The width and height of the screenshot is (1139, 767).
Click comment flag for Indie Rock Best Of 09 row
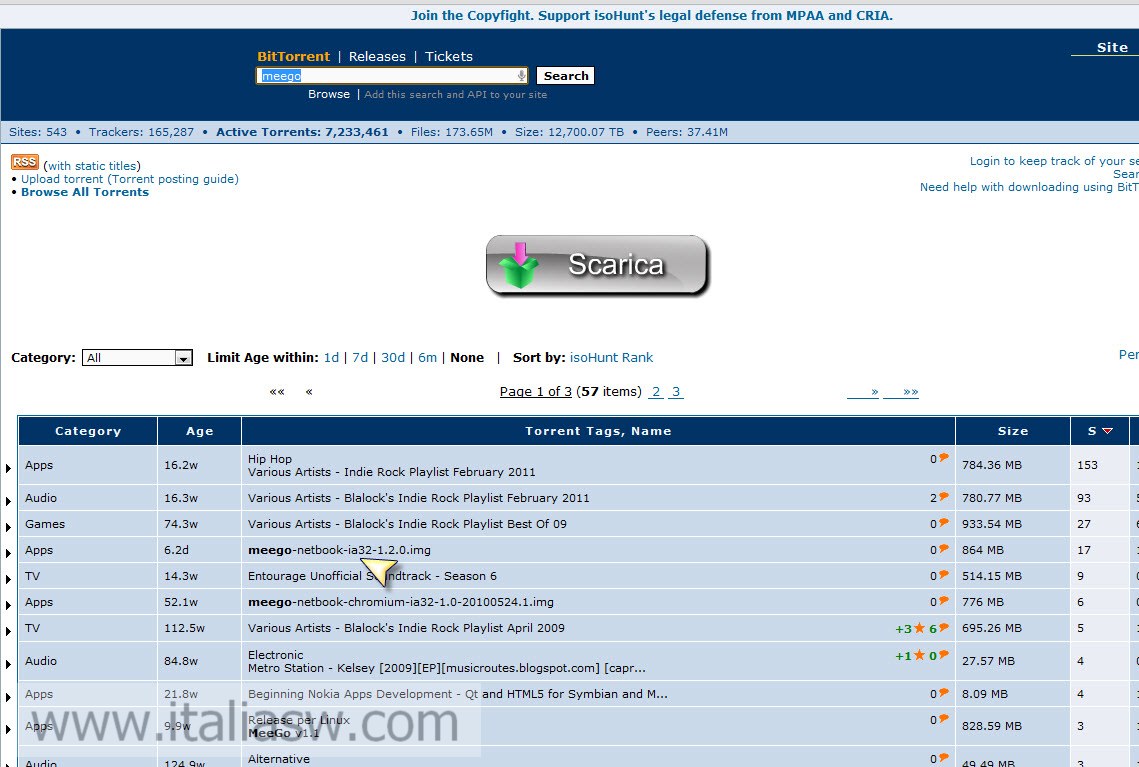(944, 523)
